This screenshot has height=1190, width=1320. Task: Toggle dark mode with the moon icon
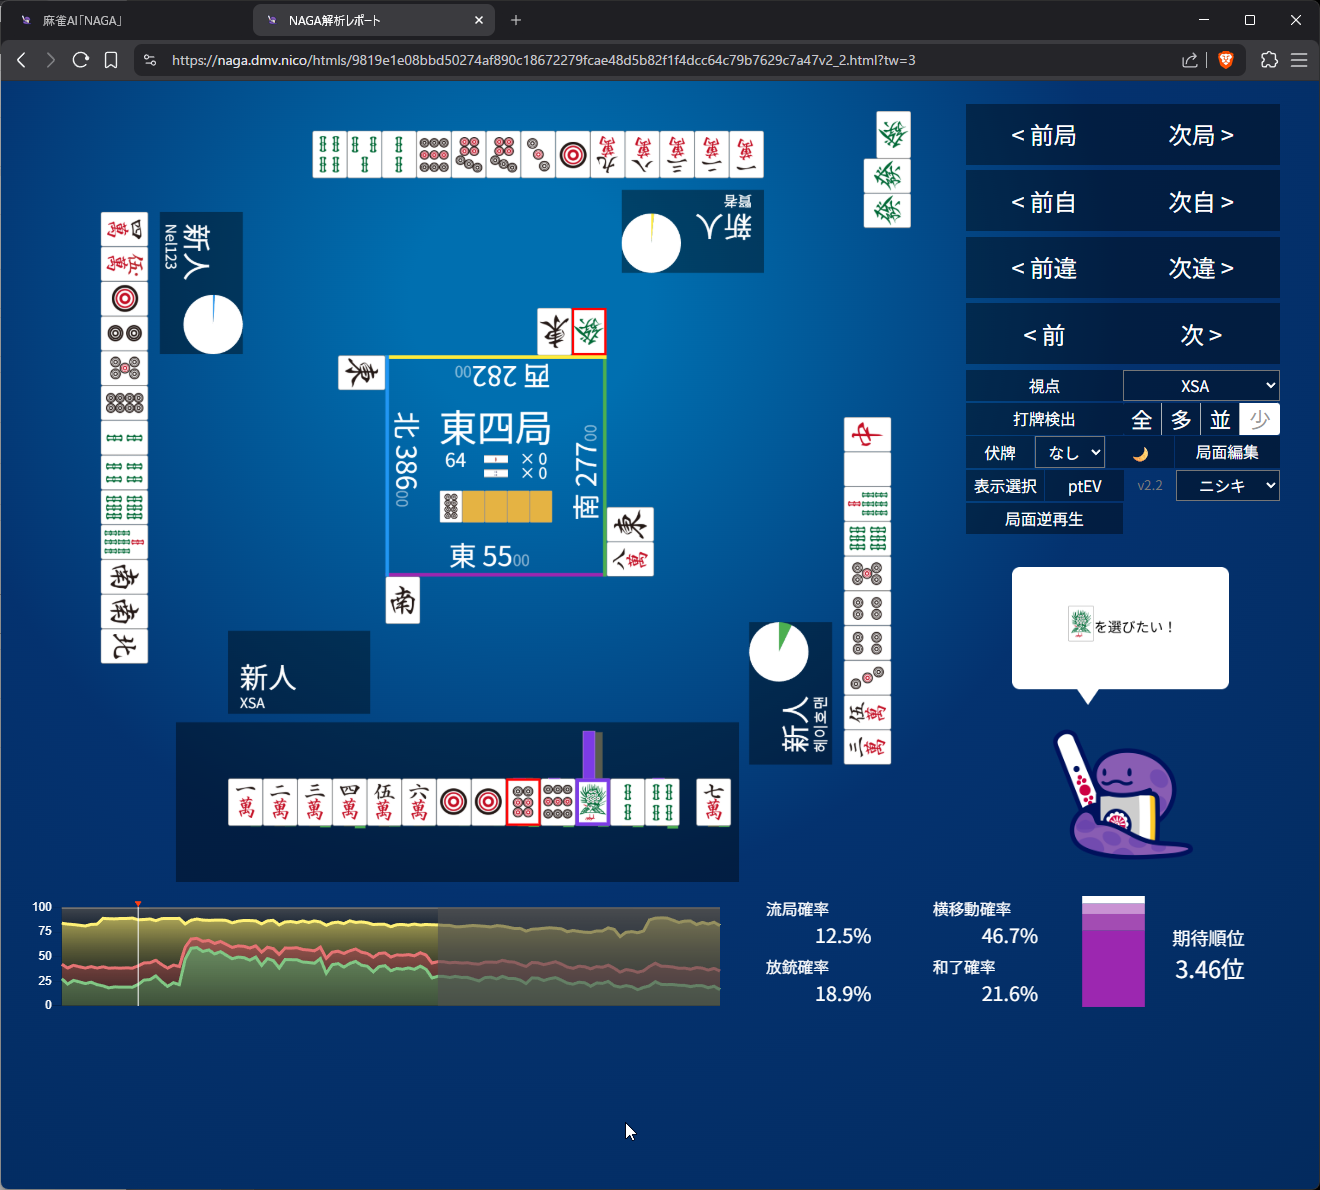tap(1140, 453)
